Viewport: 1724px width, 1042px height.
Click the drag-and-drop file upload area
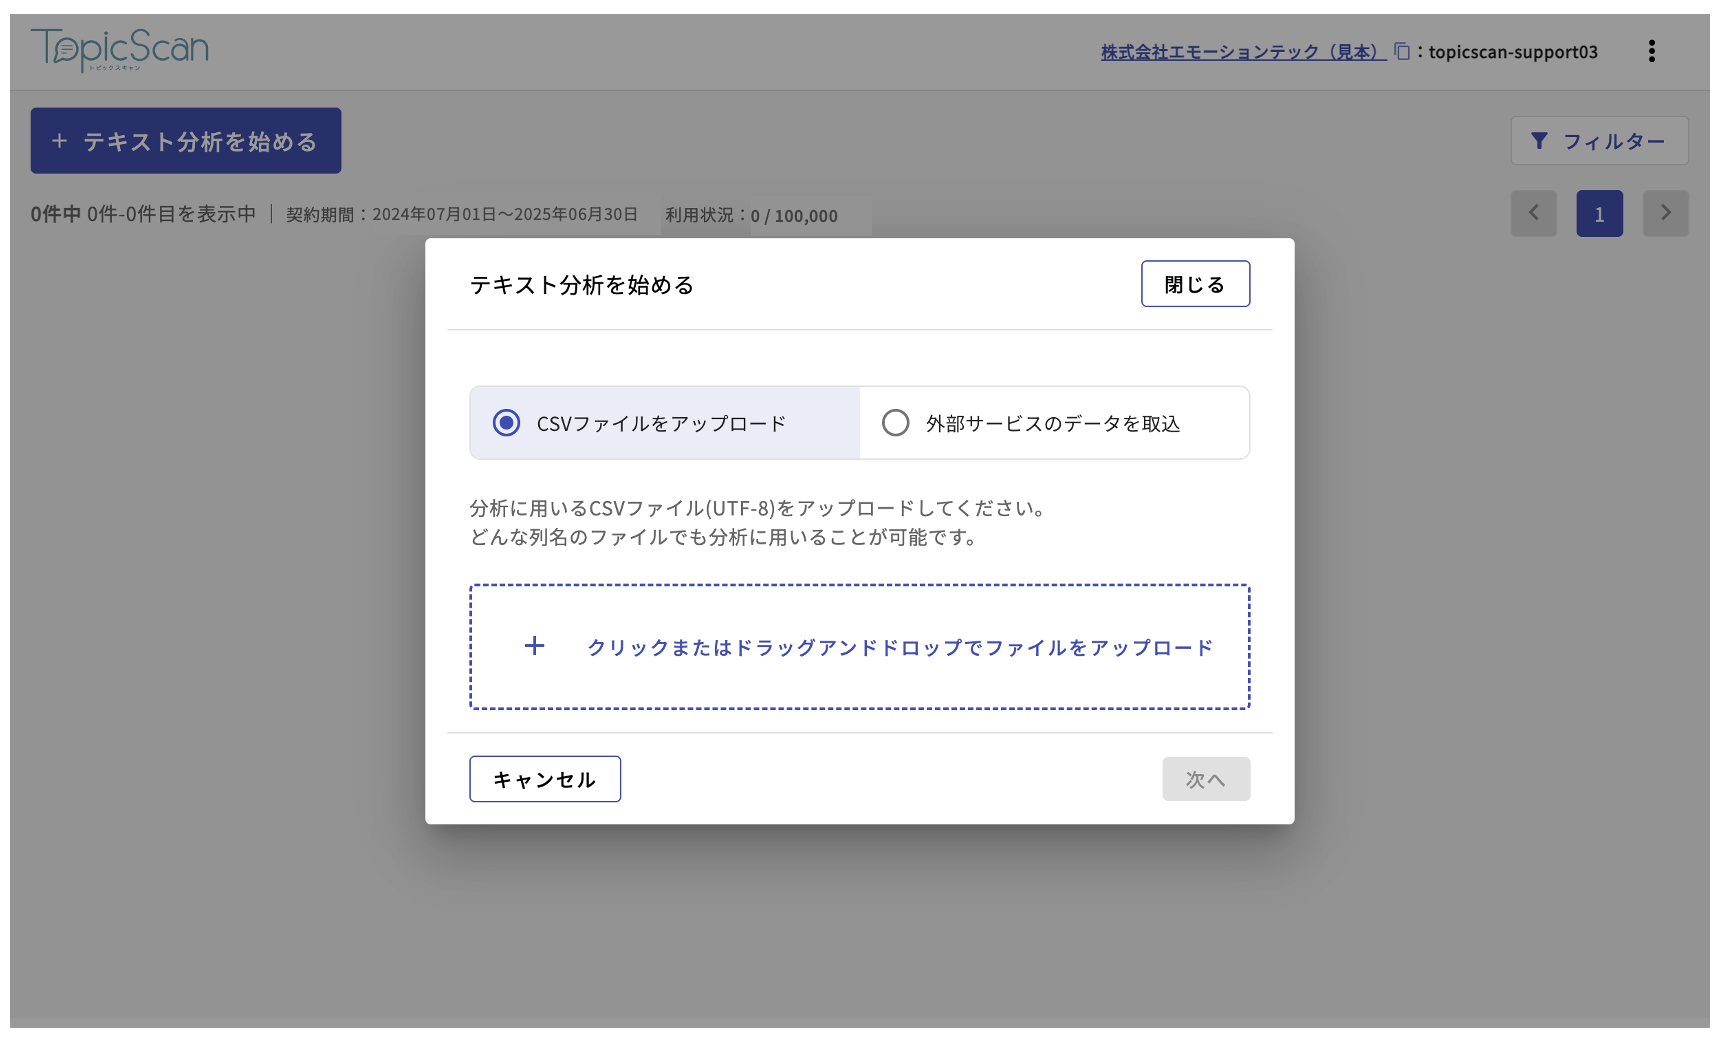[x=860, y=646]
